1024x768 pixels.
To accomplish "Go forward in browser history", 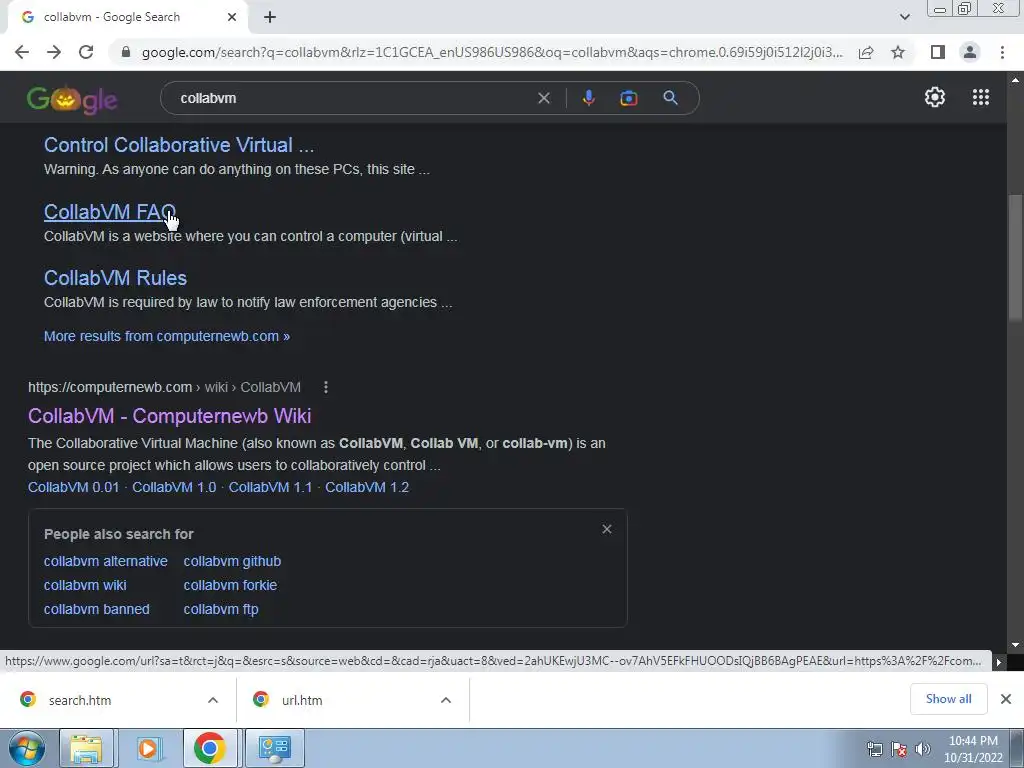I will (54, 52).
